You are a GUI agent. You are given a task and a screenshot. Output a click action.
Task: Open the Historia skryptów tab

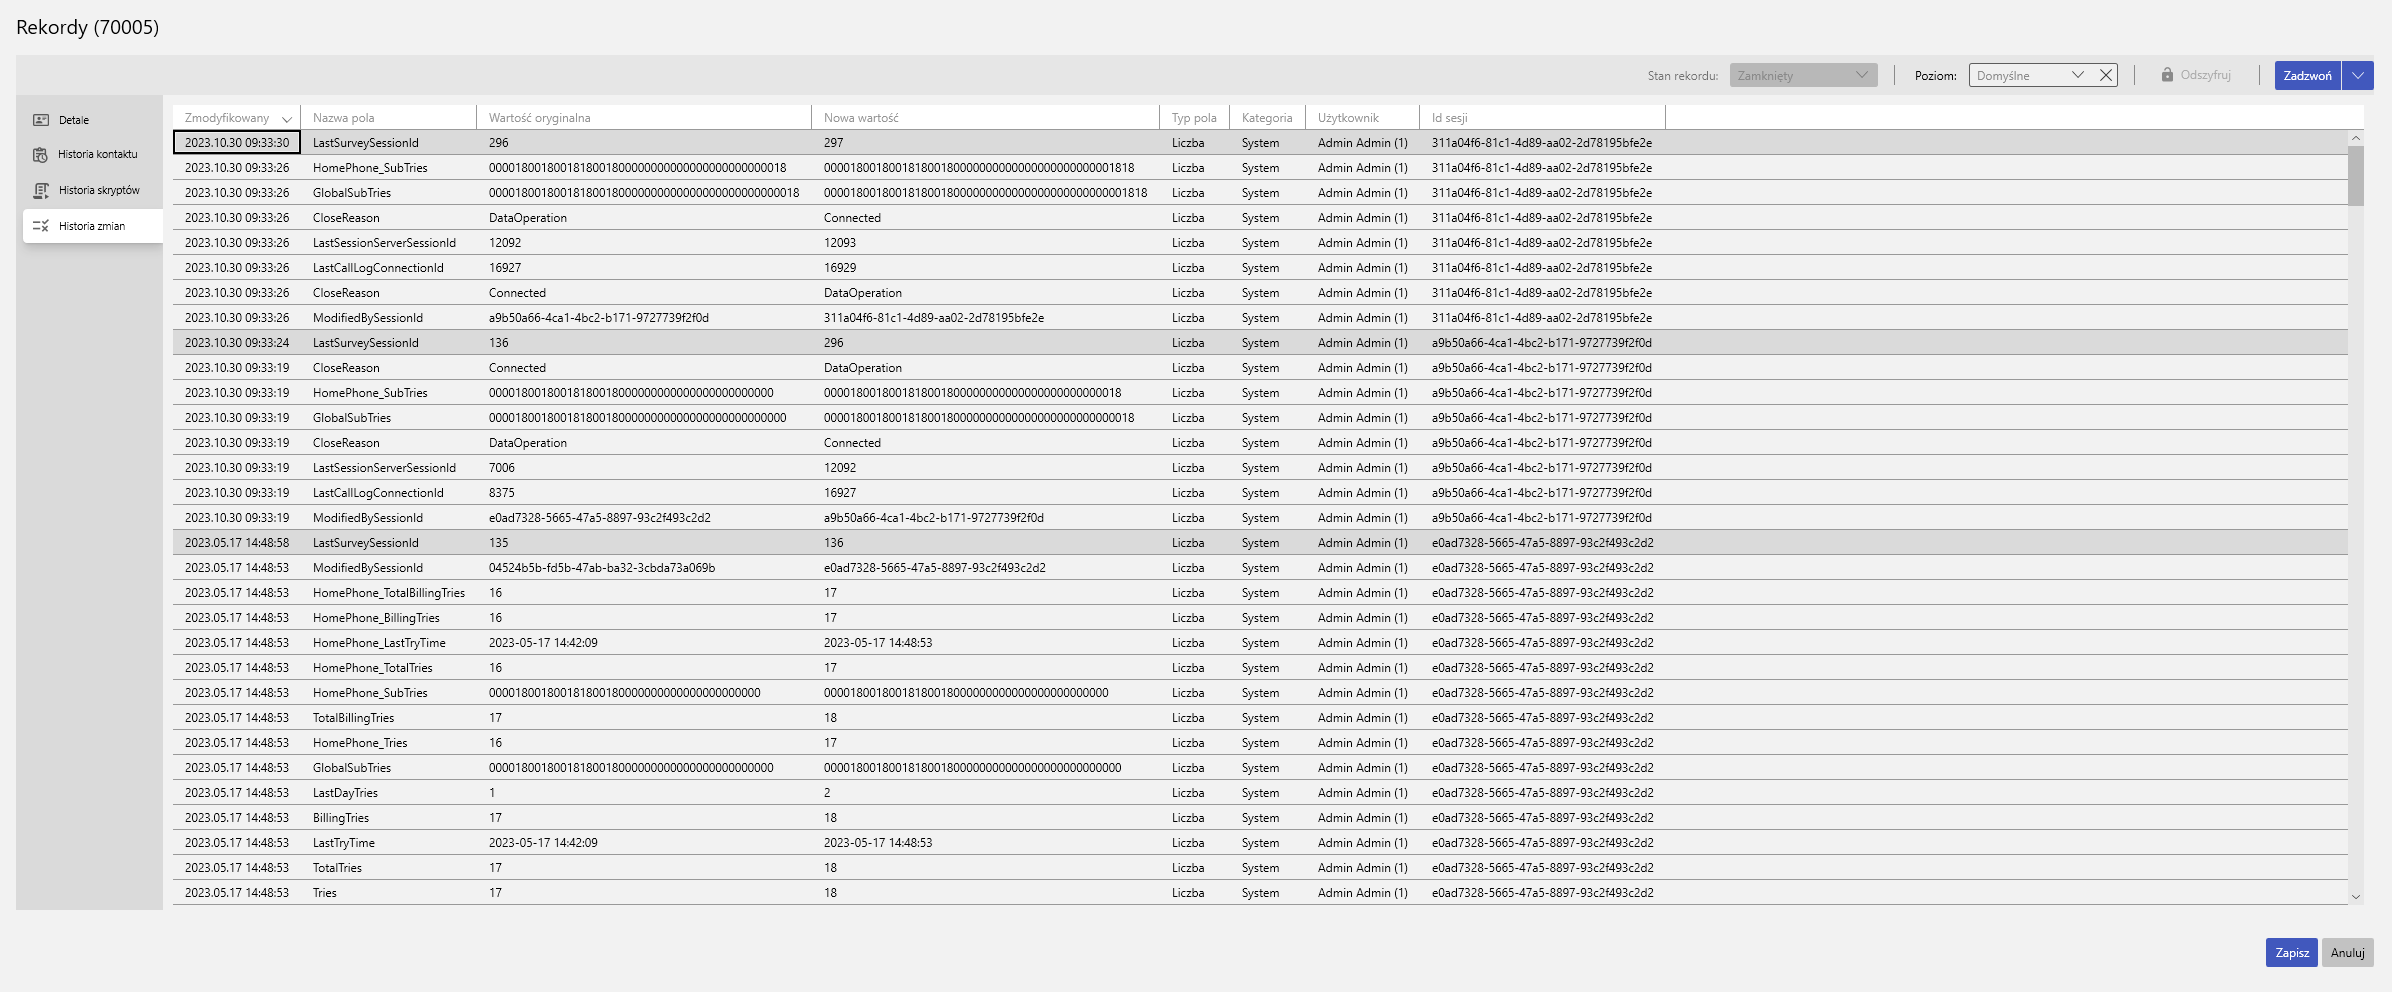click(98, 190)
